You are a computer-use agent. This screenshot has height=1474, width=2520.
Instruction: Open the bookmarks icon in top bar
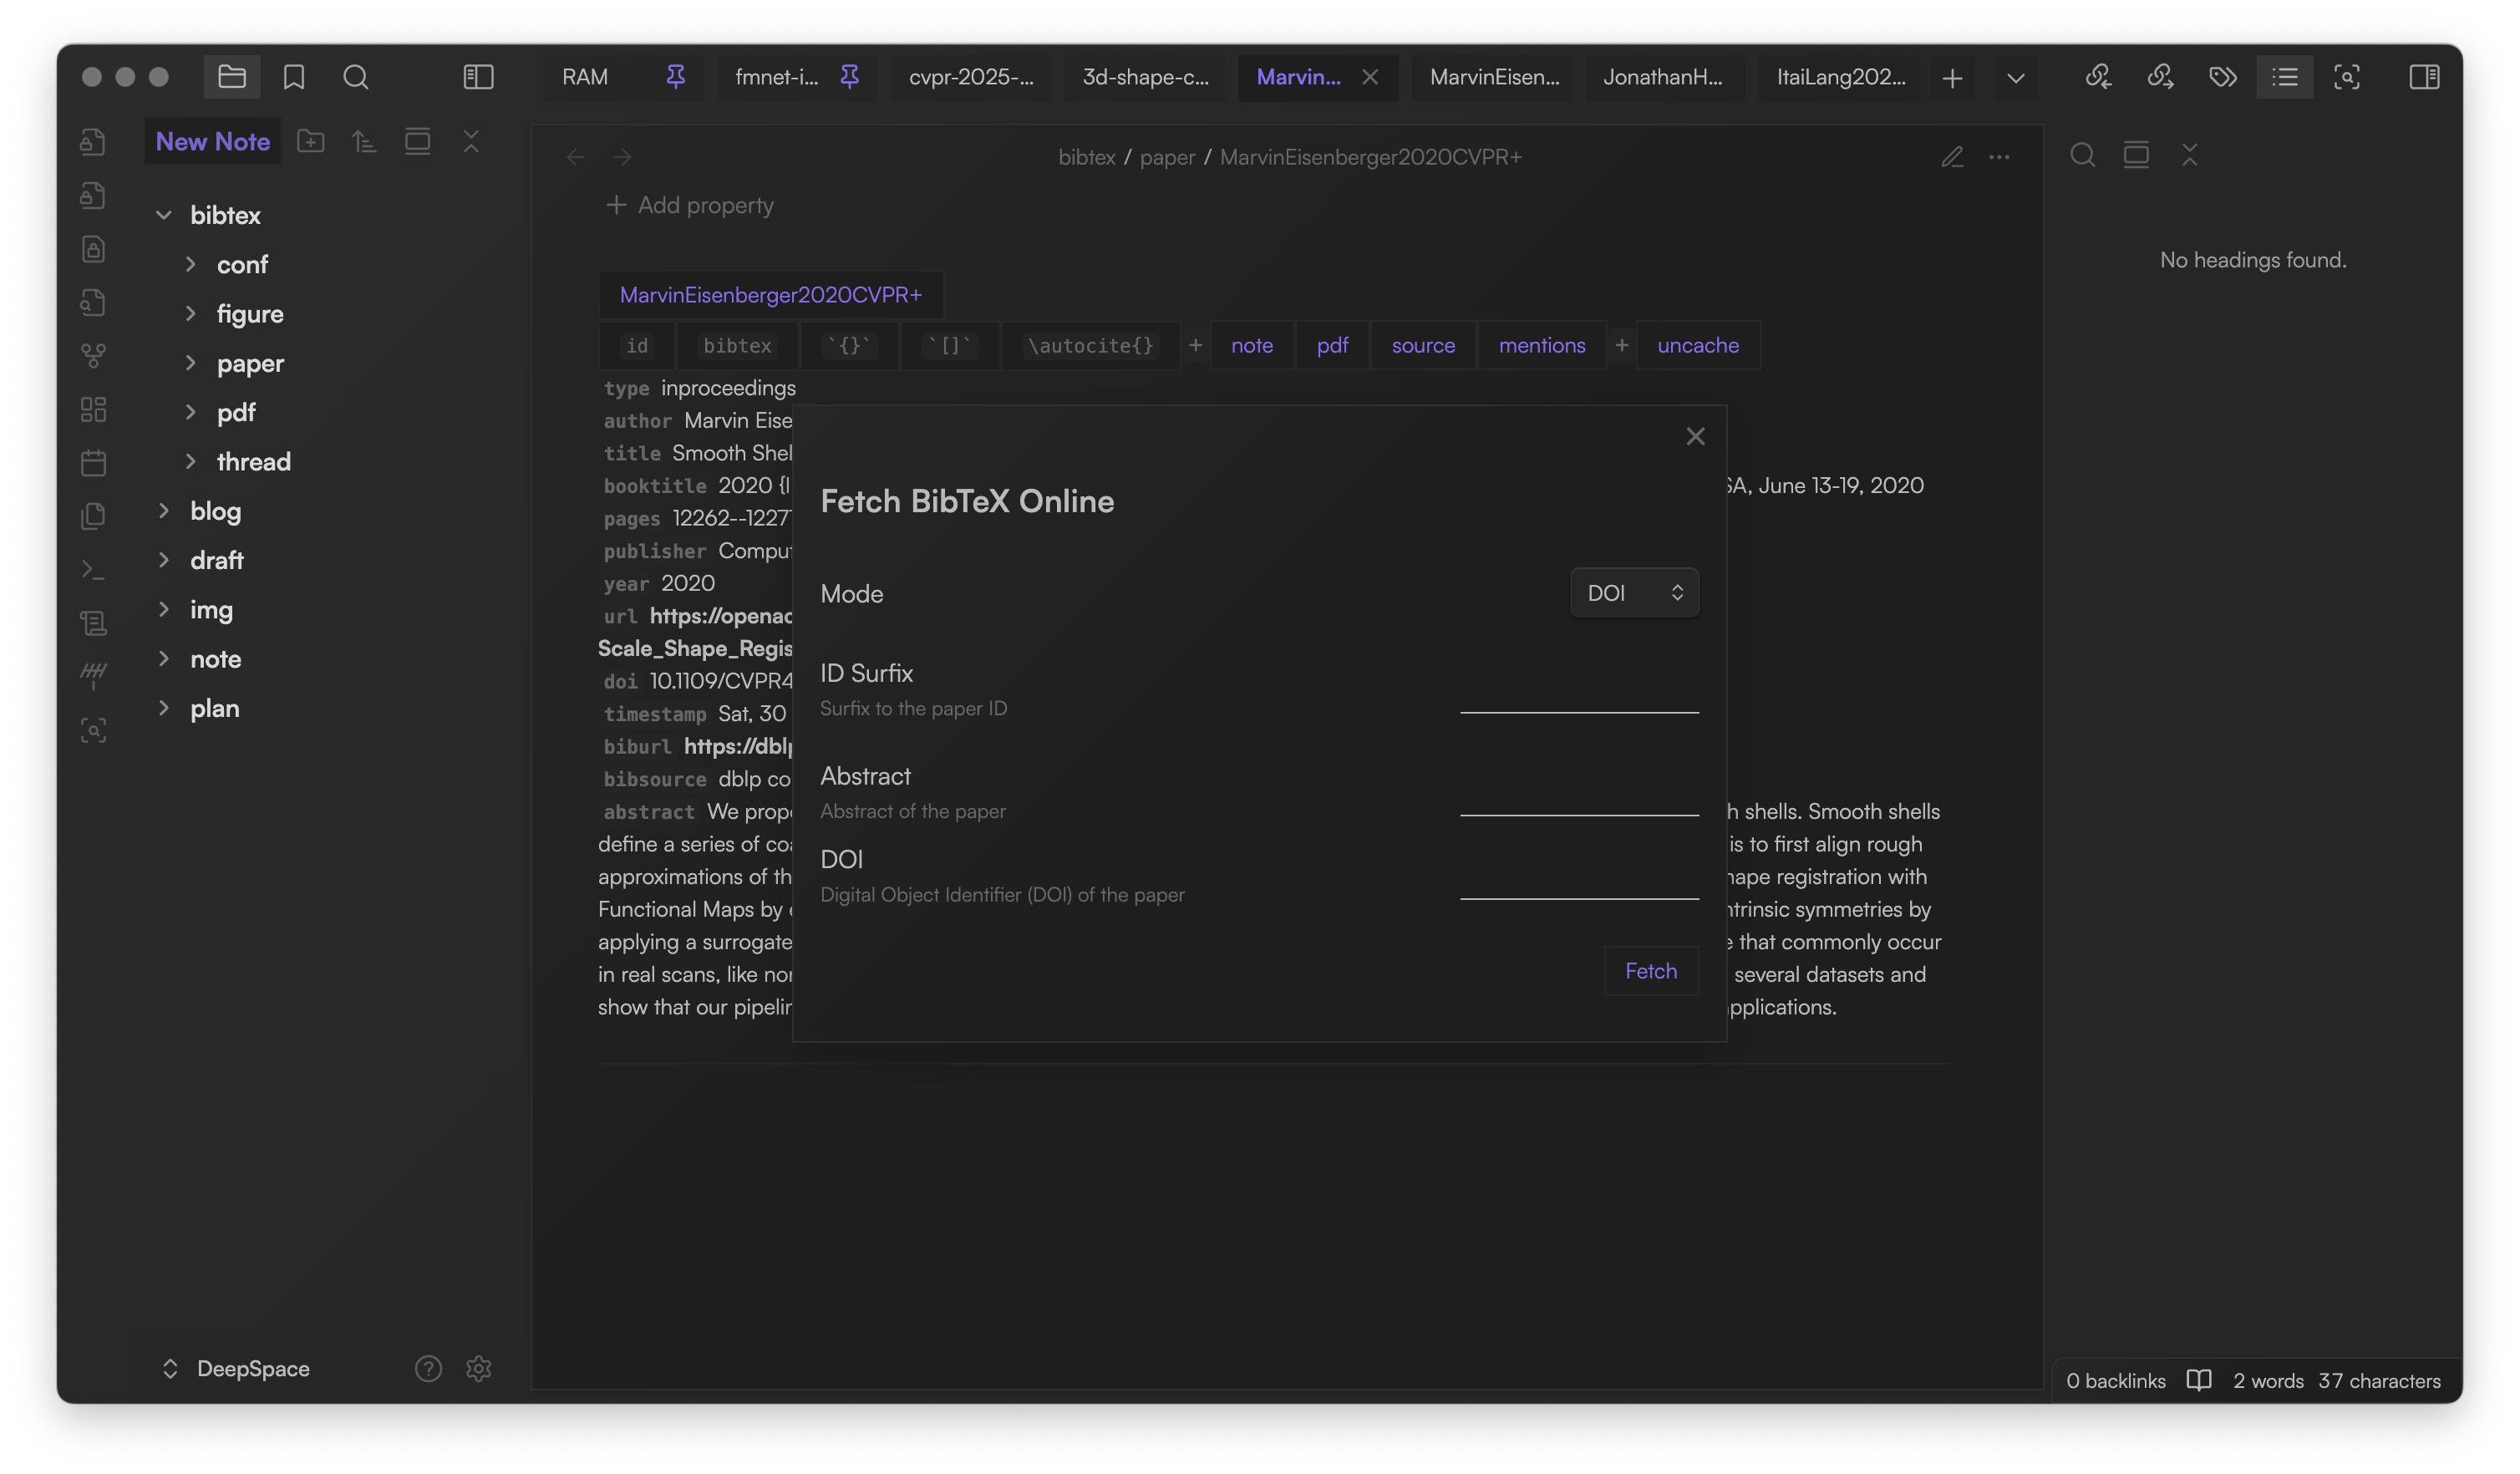point(293,77)
